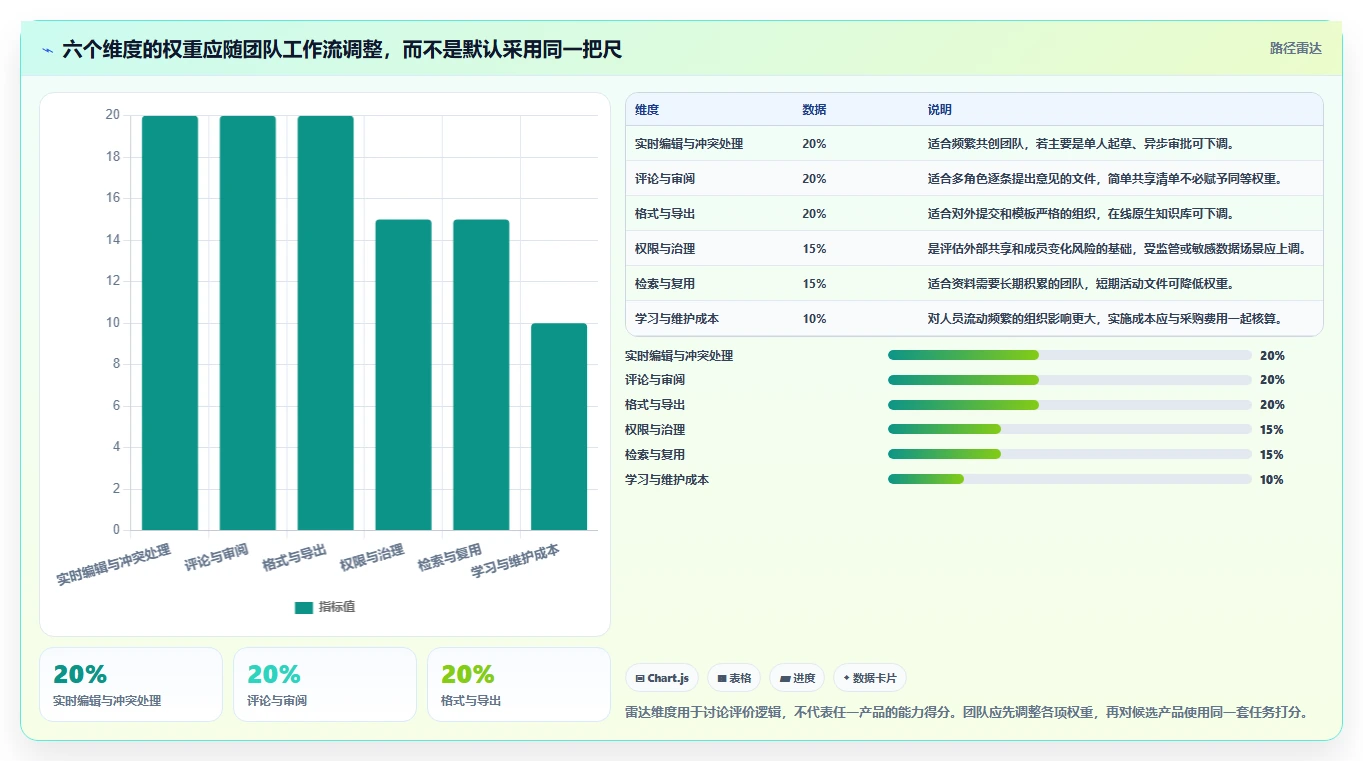The height and width of the screenshot is (761, 1363).
Task: Click the 说明 column header
Action: [x=940, y=110]
